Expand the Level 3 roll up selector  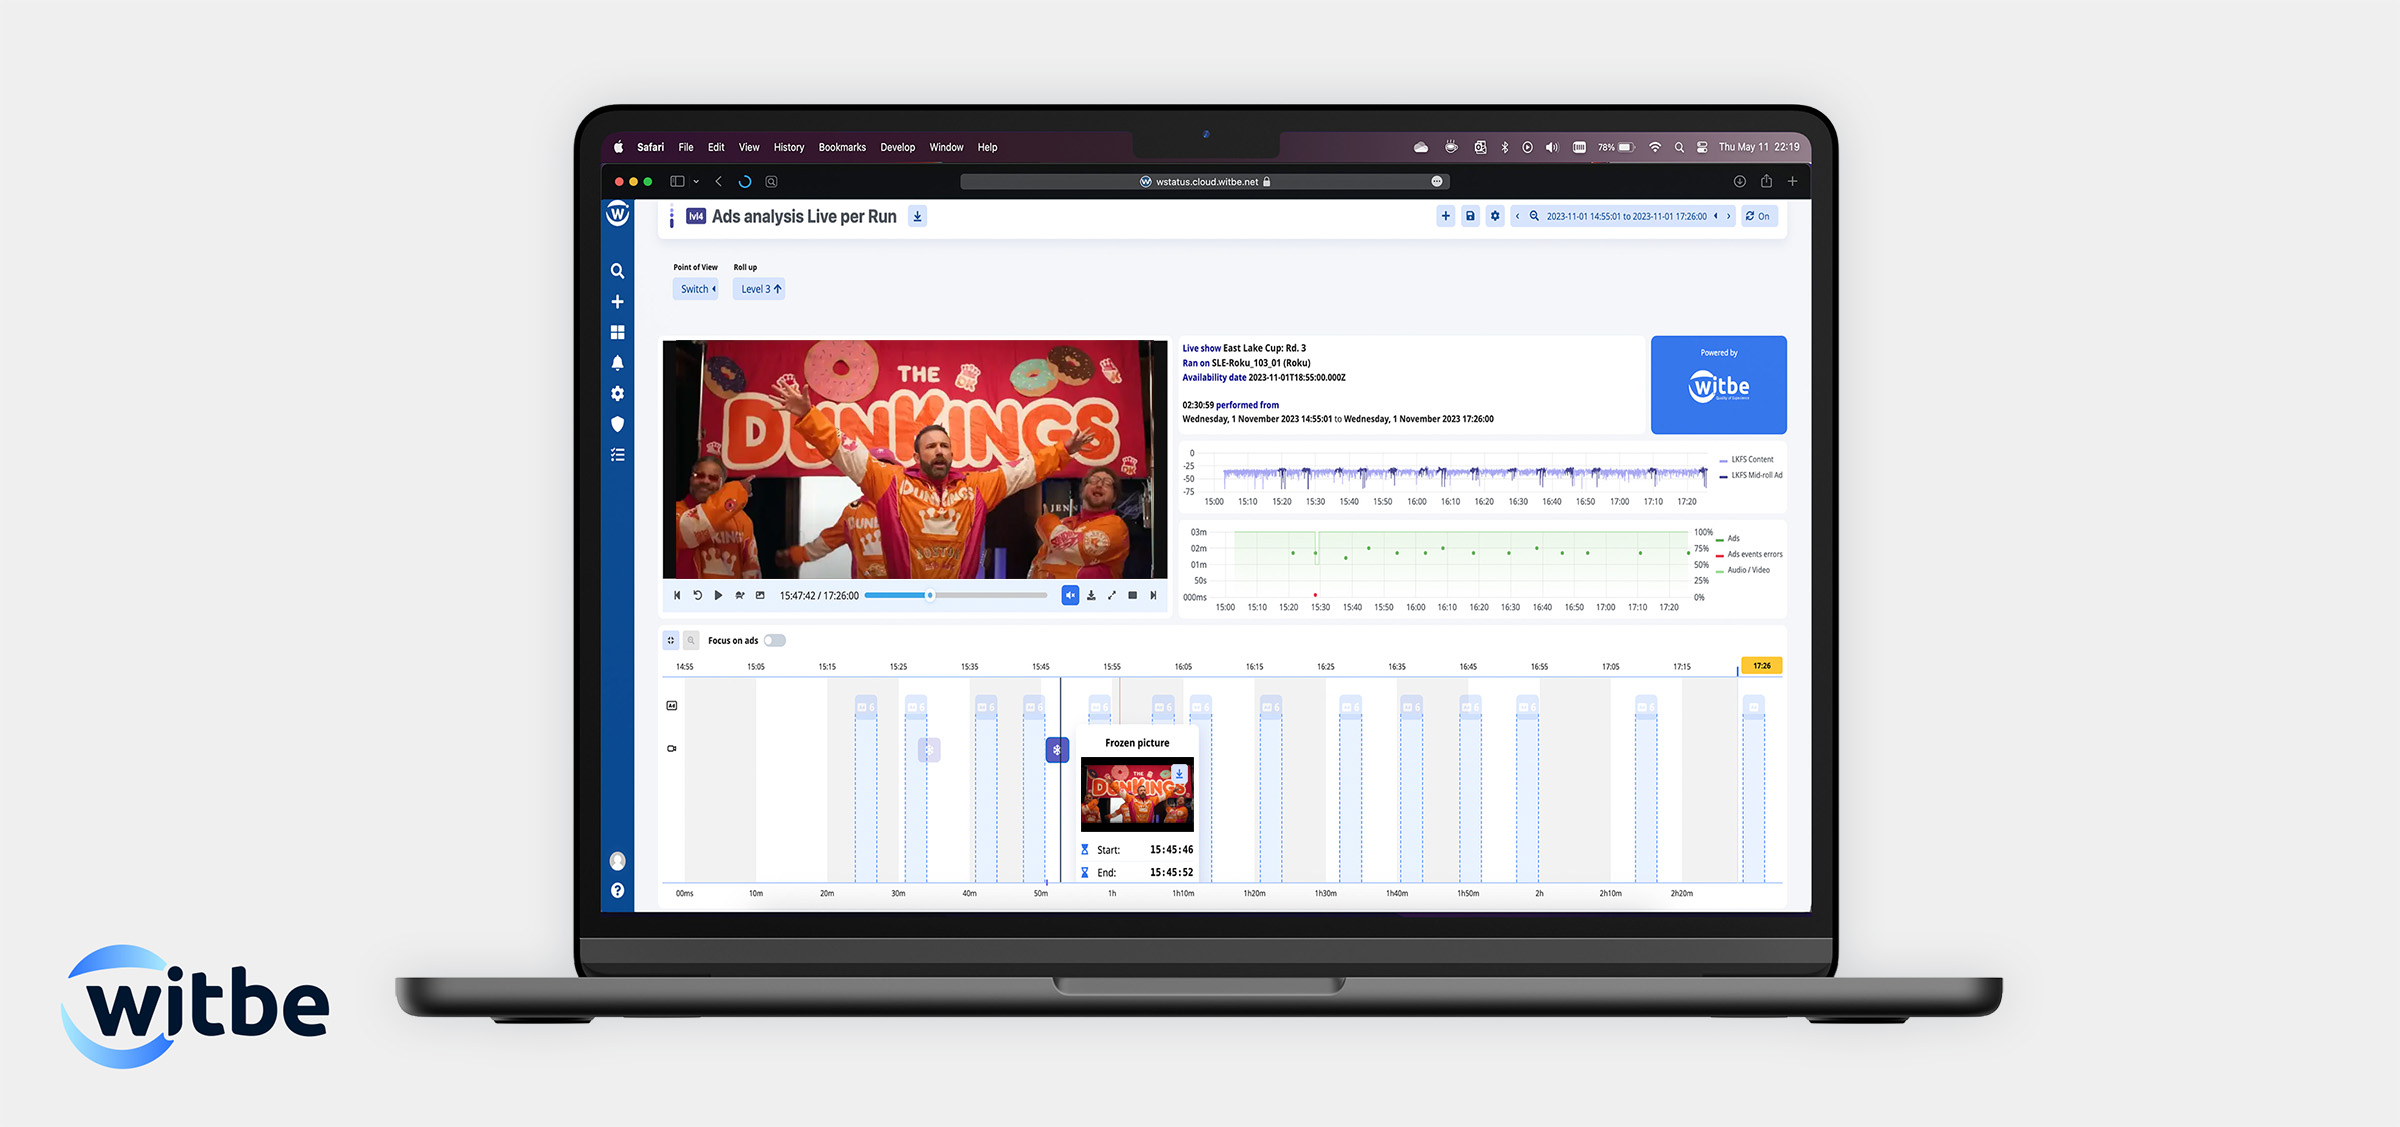point(760,289)
